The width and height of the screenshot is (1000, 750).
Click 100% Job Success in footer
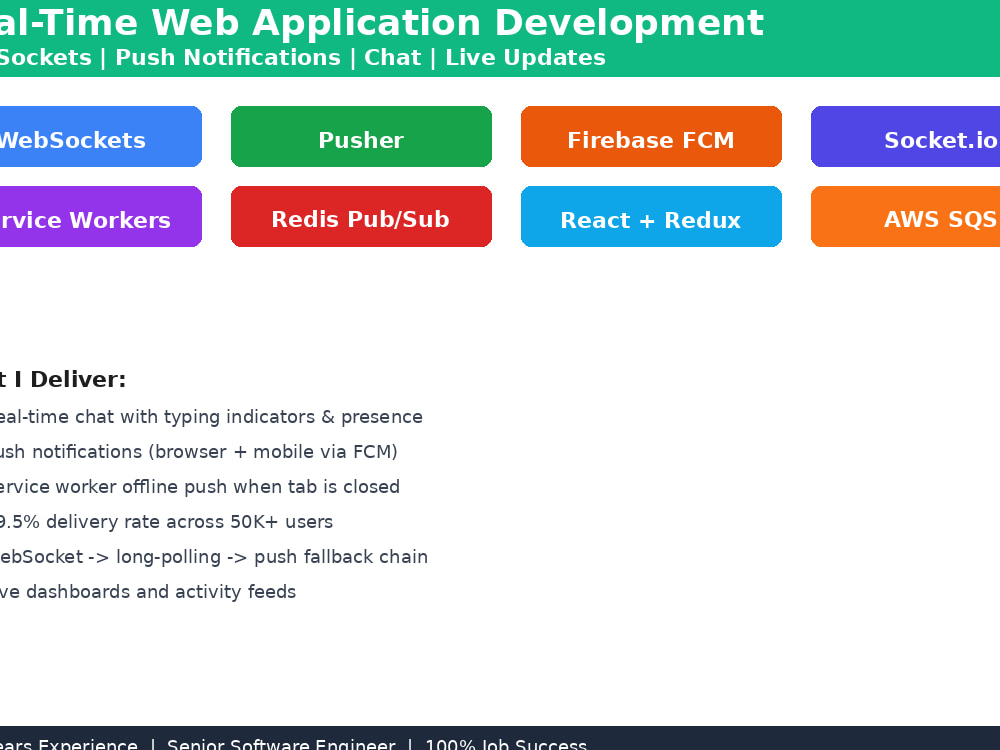(506, 744)
